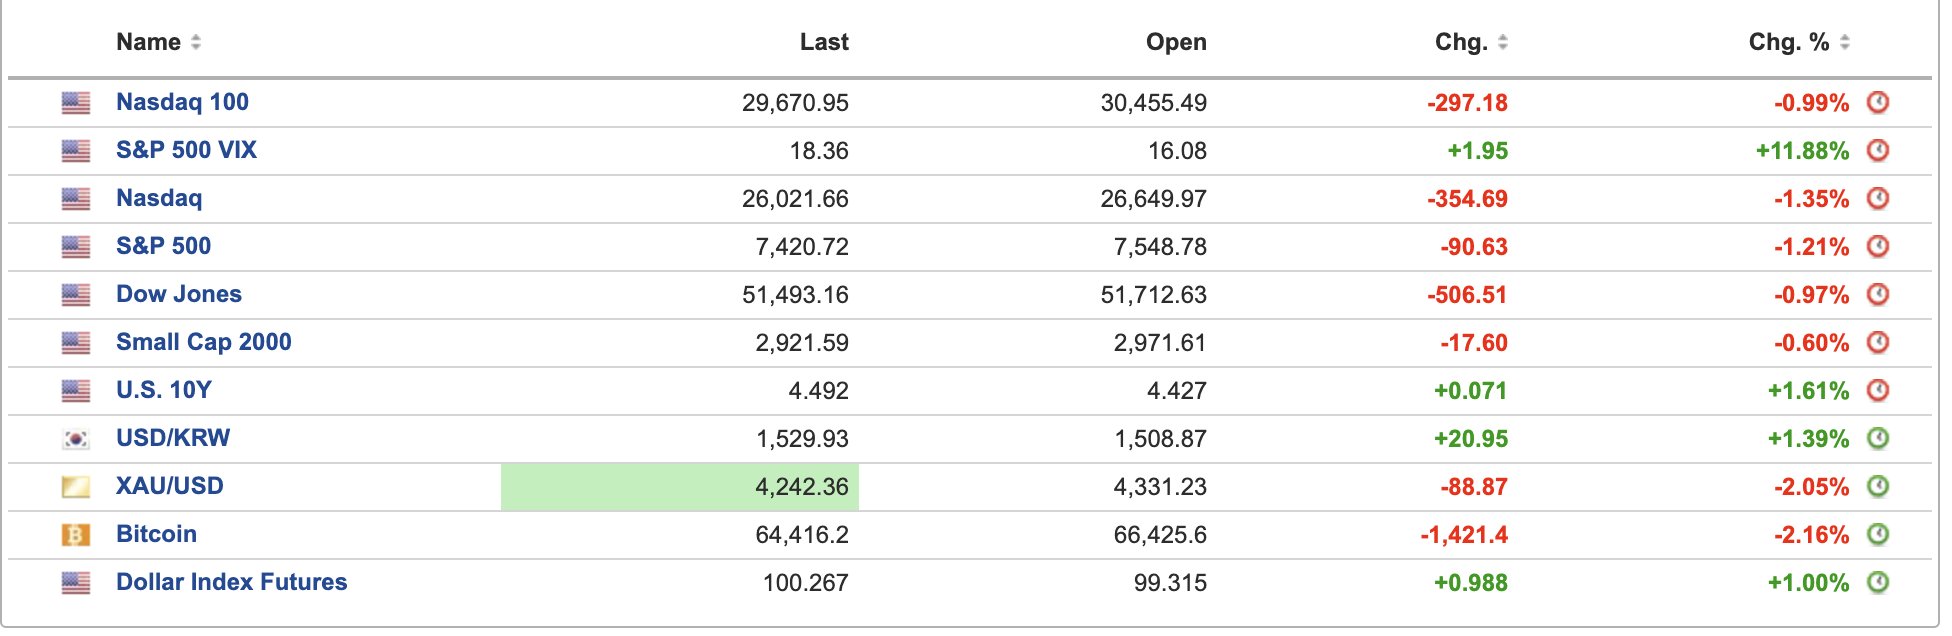Open the S&P 500 VIX link
The height and width of the screenshot is (636, 1952).
186,150
